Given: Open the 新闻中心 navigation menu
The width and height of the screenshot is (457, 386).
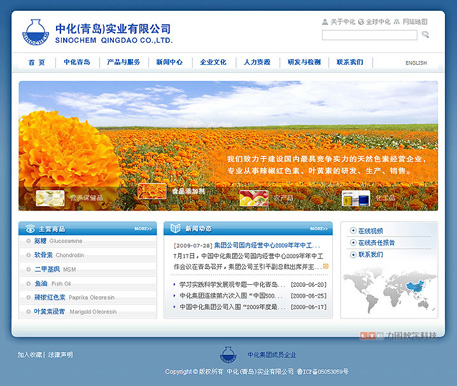Looking at the screenshot, I should pyautogui.click(x=169, y=62).
